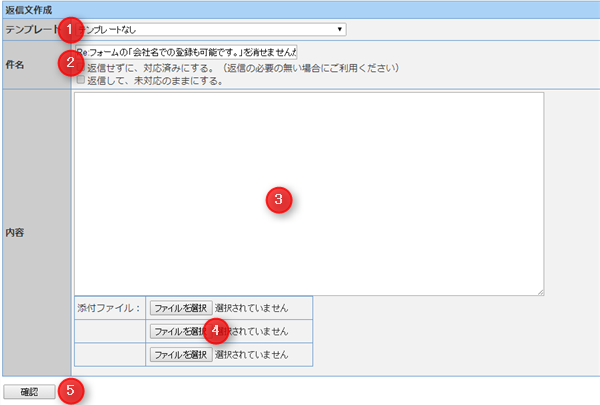Click the red number 5 marker
The width and height of the screenshot is (600, 405).
click(69, 391)
